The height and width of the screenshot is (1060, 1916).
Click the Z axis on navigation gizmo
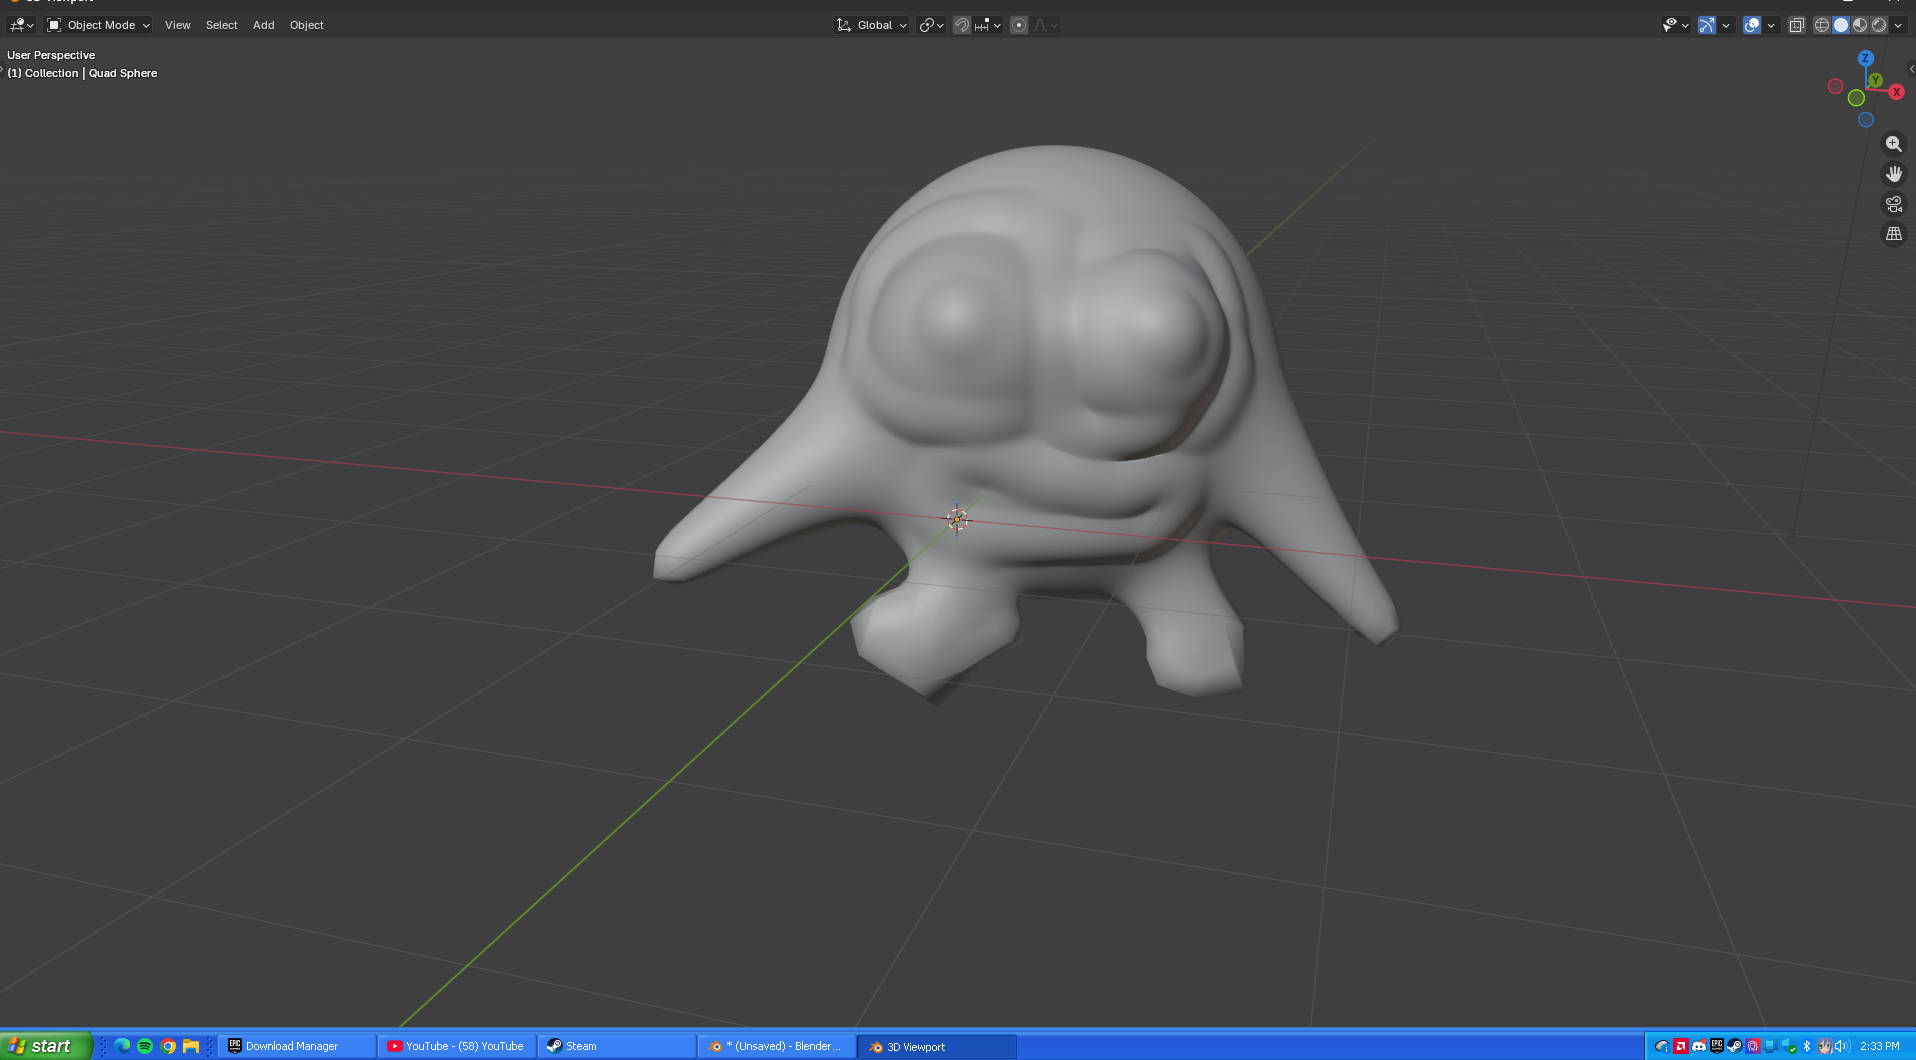[x=1865, y=58]
